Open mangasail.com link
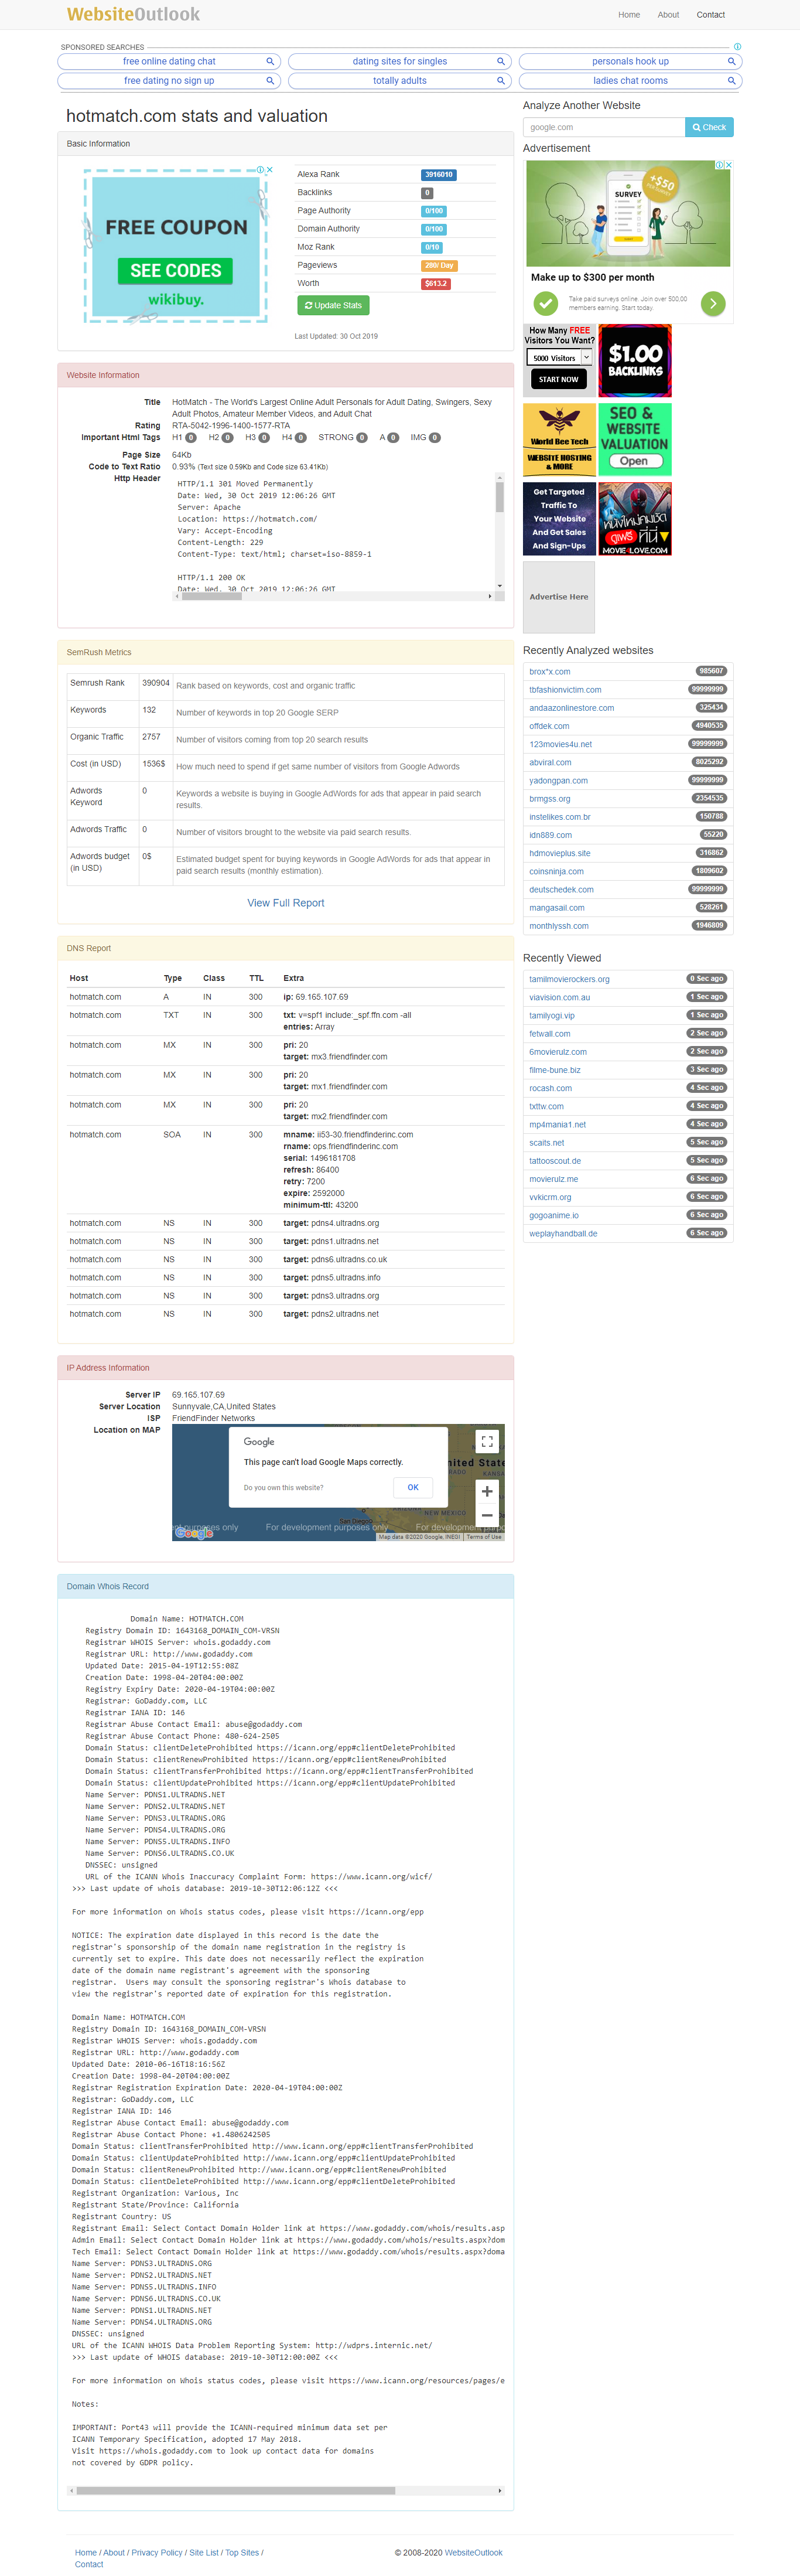 click(557, 908)
